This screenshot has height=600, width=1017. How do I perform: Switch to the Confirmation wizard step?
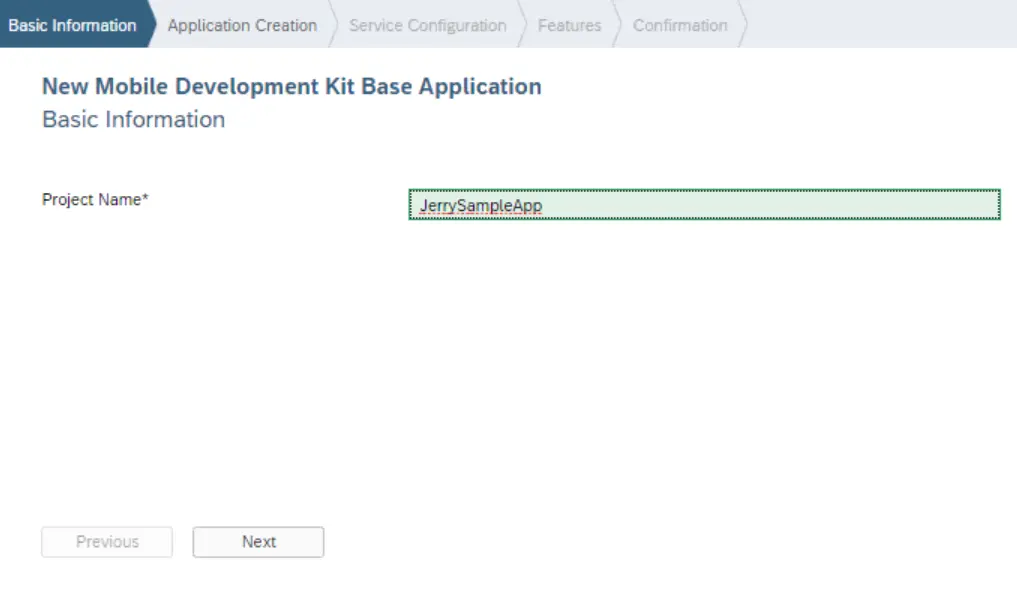click(x=680, y=25)
